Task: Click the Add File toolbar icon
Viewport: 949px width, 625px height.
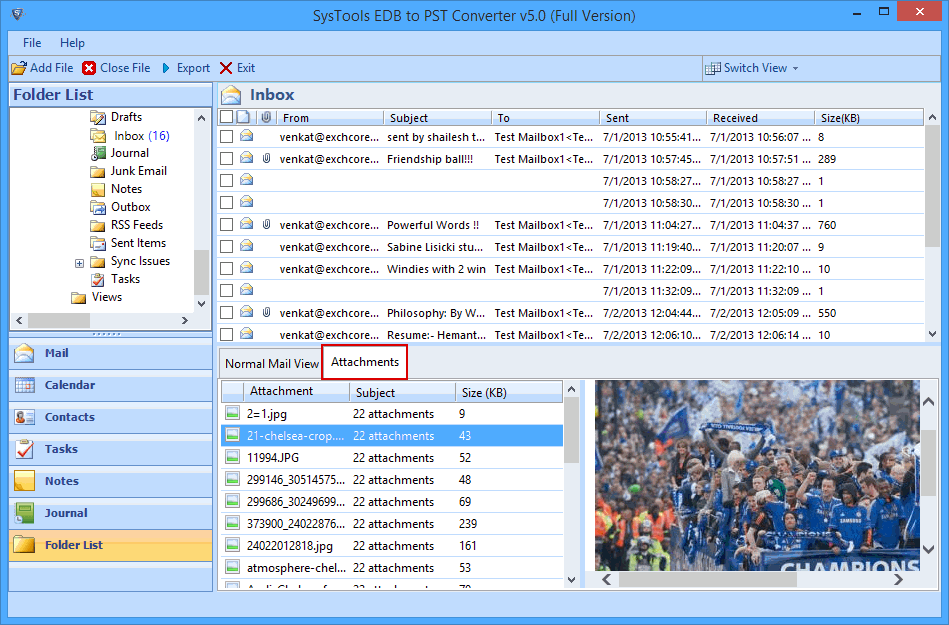Action: point(19,68)
